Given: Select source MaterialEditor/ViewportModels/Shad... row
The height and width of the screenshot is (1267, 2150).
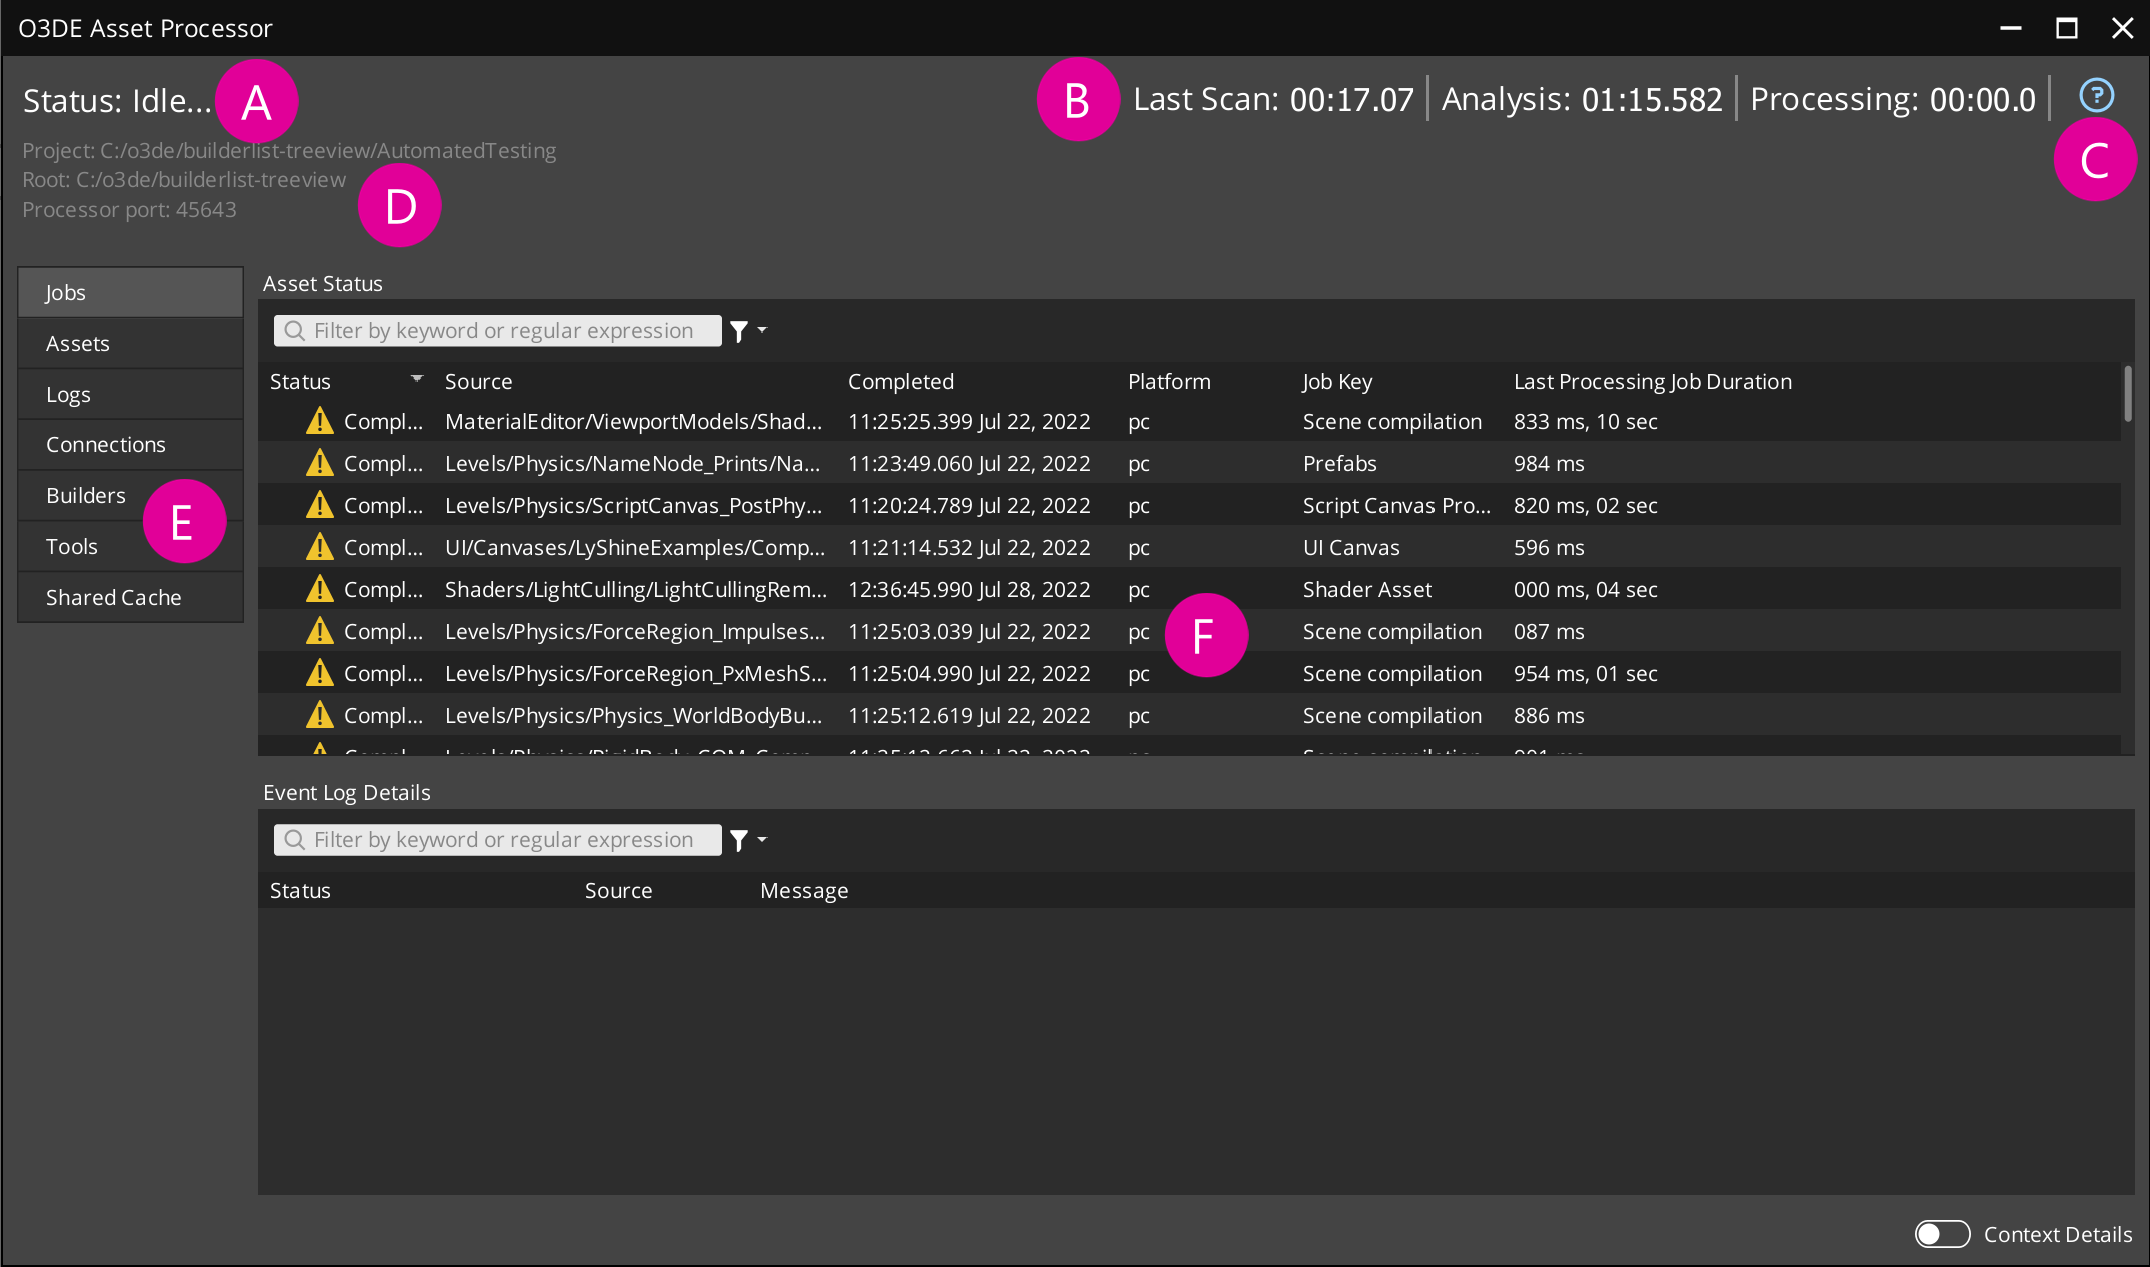Looking at the screenshot, I should click(633, 421).
